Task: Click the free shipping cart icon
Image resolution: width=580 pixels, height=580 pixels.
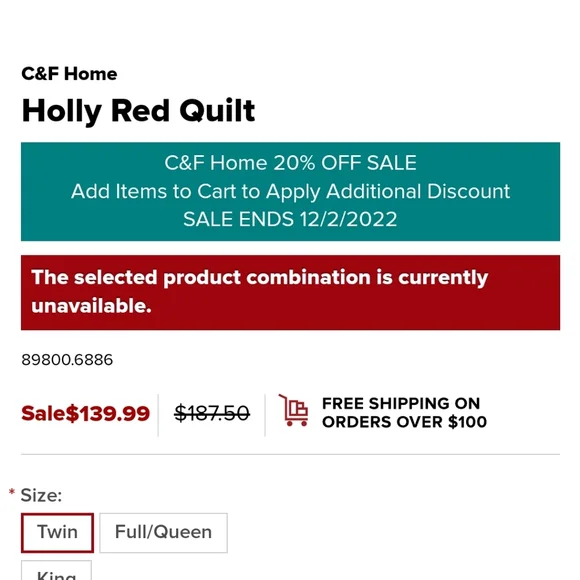Action: pos(293,410)
